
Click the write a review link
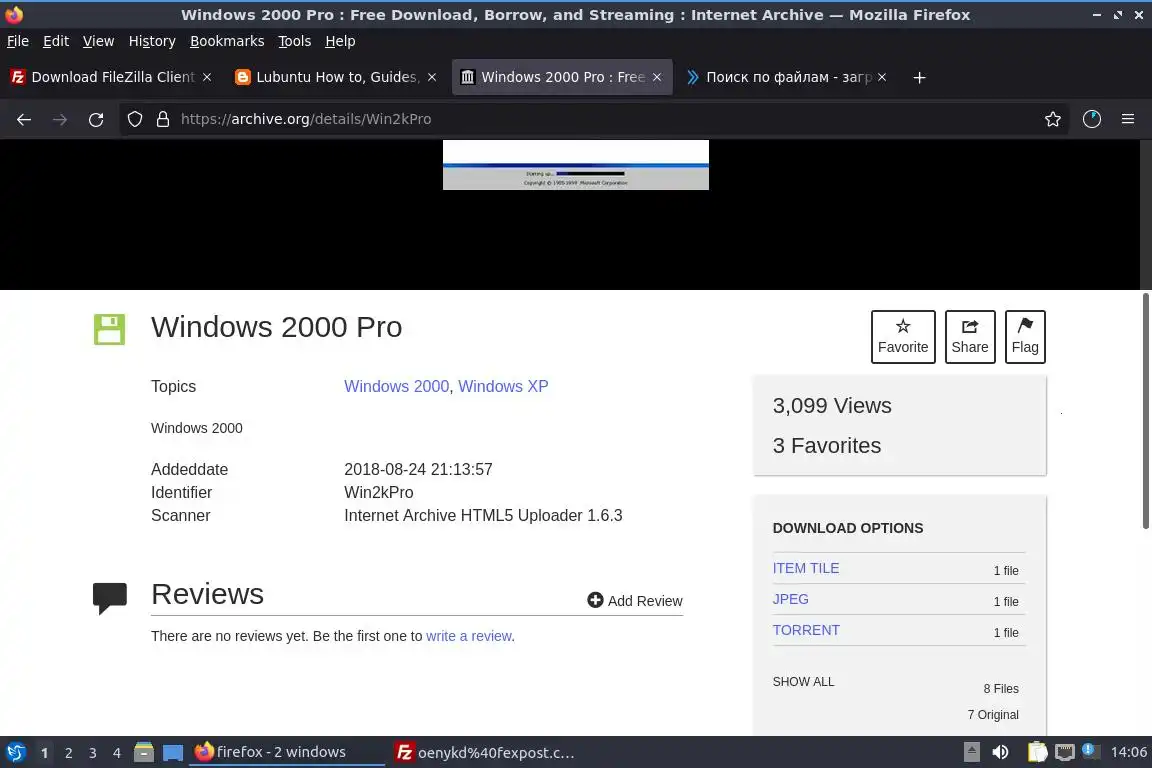[469, 636]
